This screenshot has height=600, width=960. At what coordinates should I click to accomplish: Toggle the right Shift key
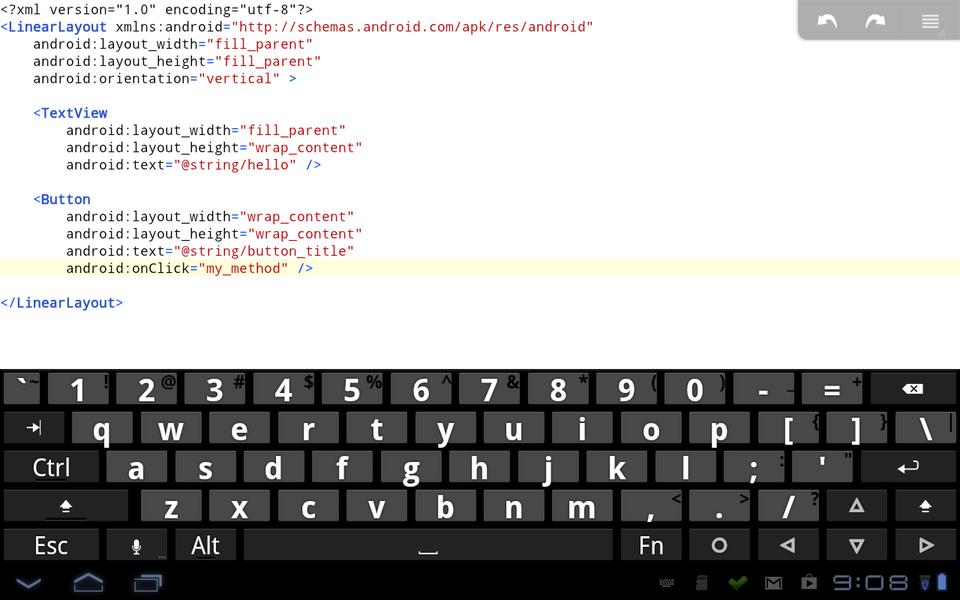(925, 506)
